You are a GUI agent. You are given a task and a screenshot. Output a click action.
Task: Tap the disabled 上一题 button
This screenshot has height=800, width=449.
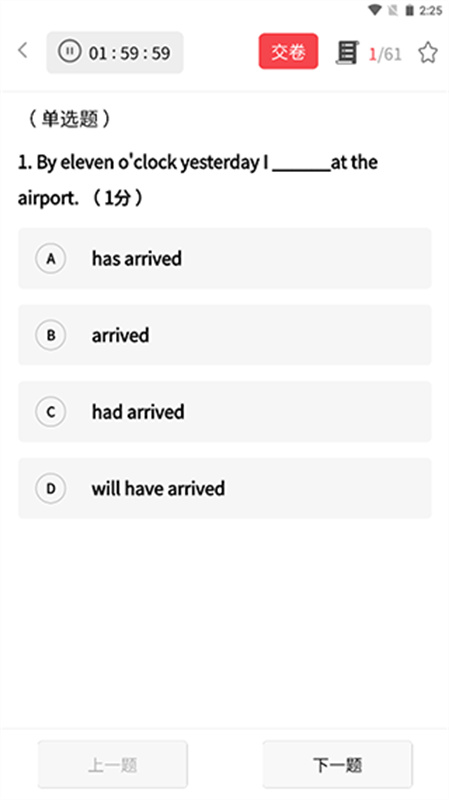click(112, 764)
